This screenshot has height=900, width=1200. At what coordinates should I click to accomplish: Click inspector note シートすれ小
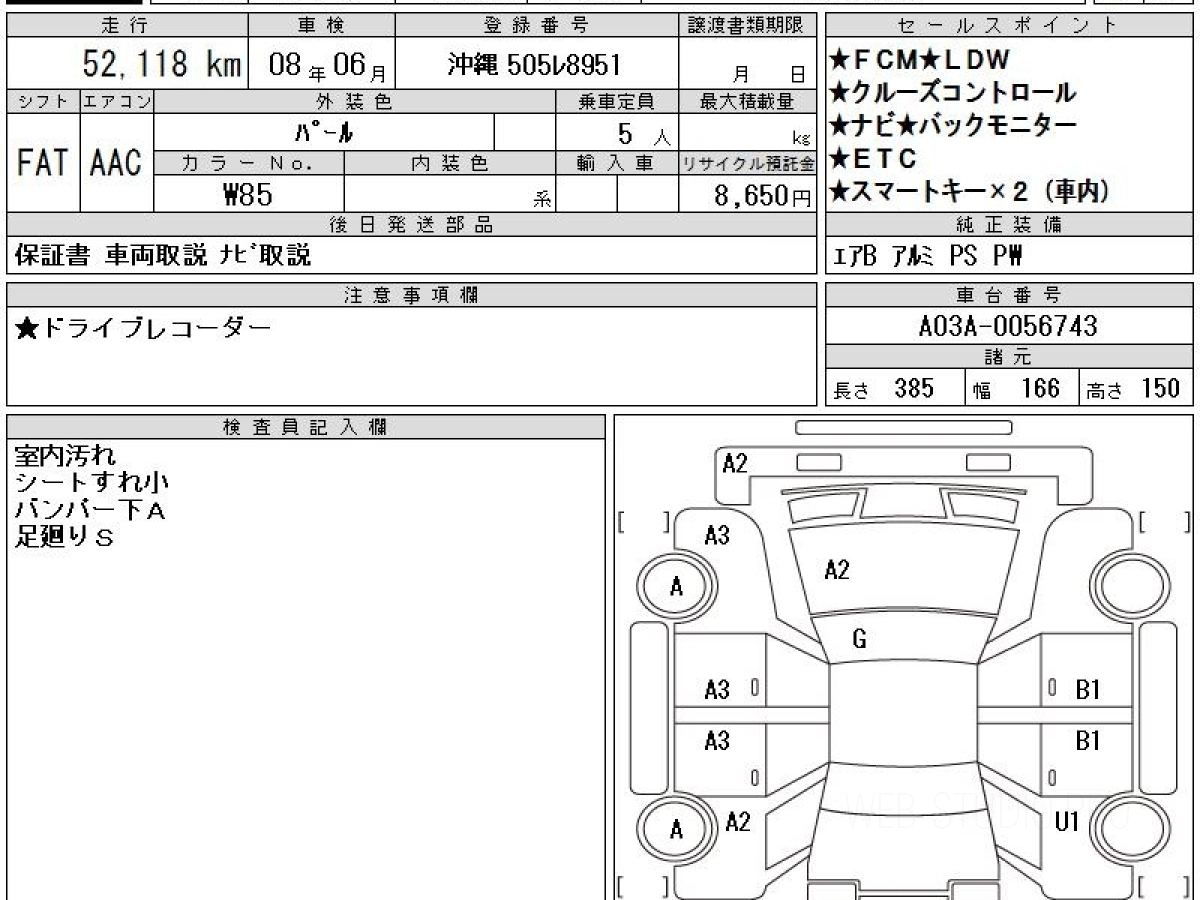(91, 483)
